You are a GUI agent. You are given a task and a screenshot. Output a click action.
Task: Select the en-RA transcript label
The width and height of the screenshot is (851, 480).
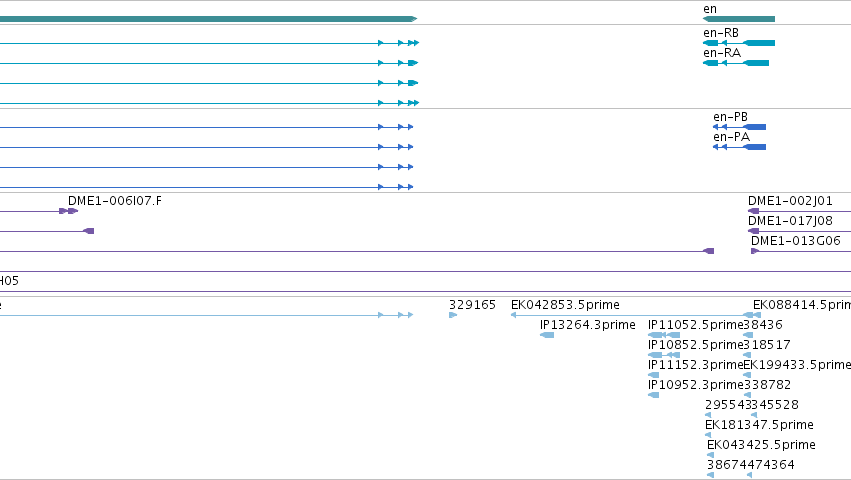coord(722,53)
